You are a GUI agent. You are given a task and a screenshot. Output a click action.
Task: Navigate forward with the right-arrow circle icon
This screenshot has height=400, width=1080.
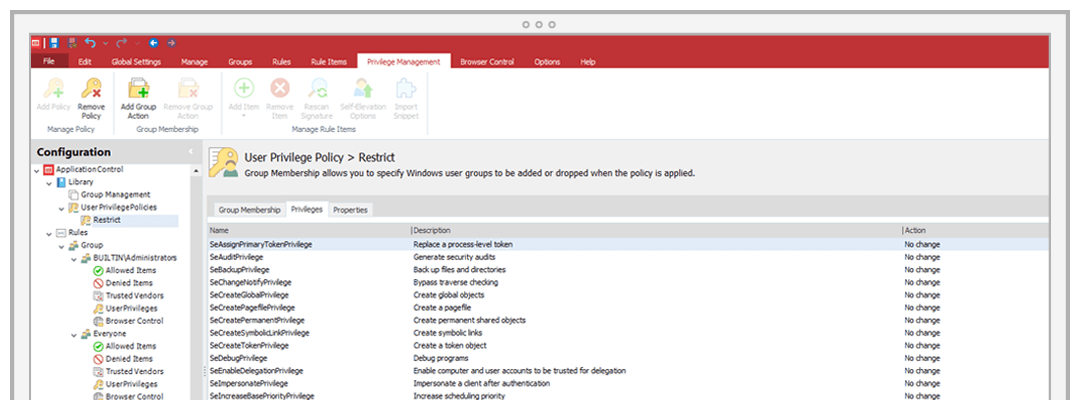coord(171,43)
